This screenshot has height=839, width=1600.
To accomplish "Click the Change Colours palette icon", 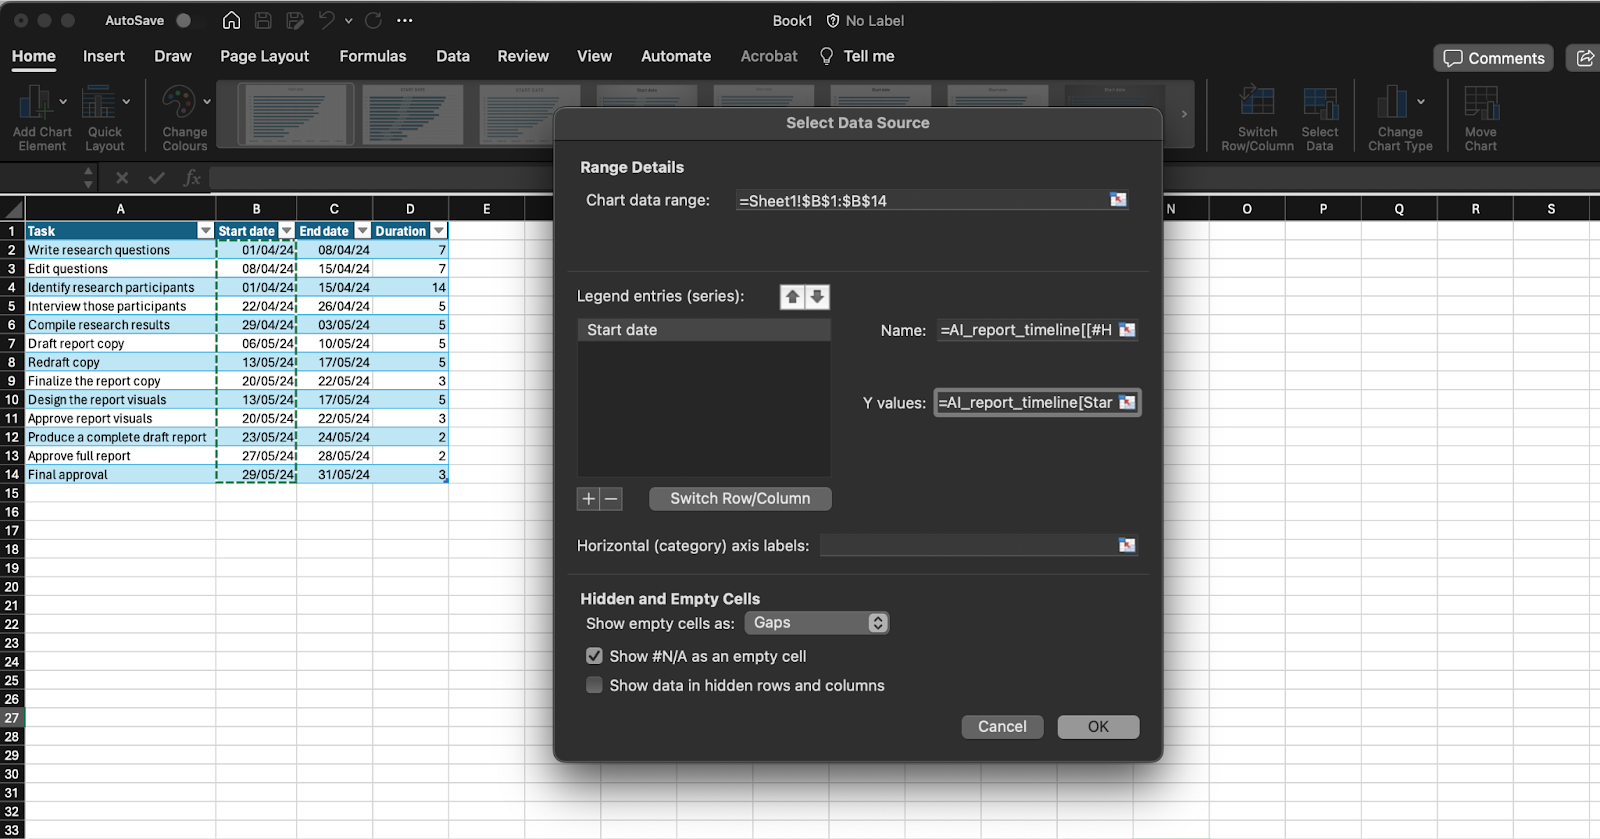I will [x=179, y=102].
